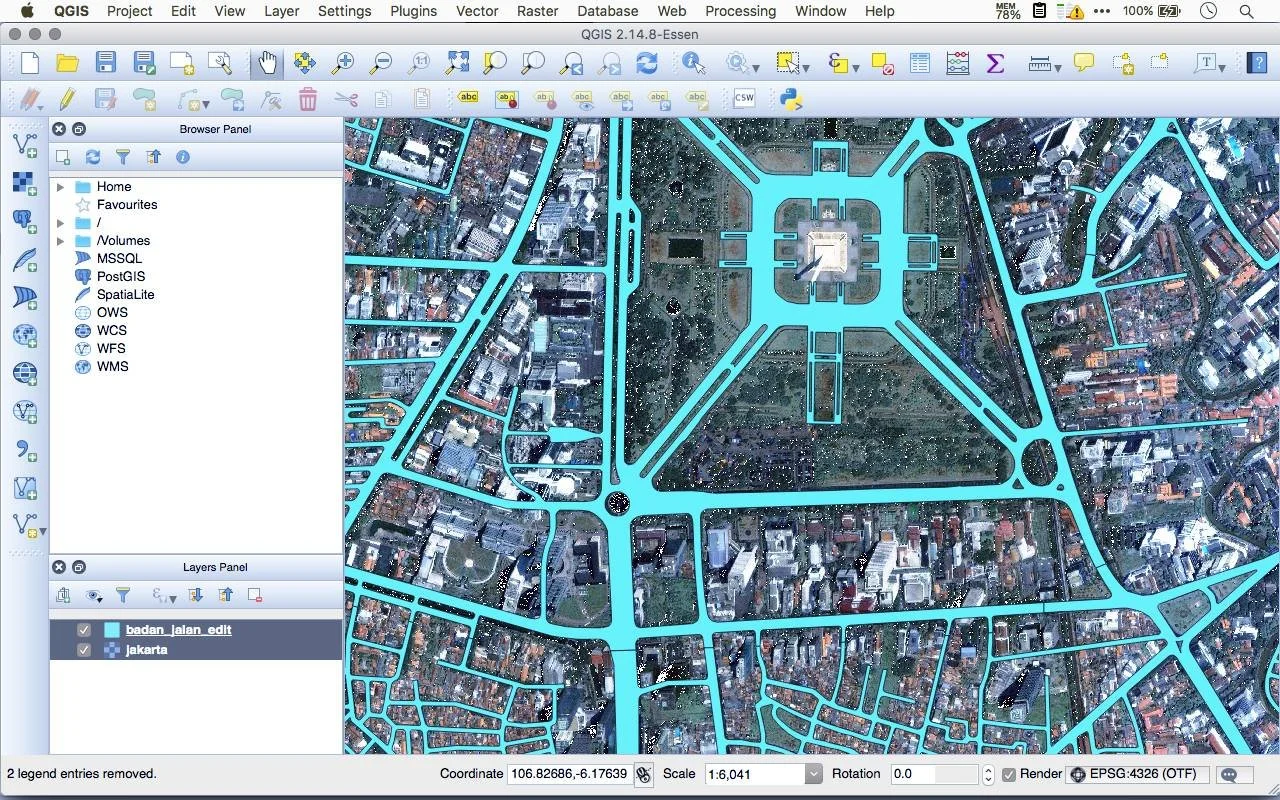
Task: Toggle the Render checkbox
Action: (x=1009, y=774)
